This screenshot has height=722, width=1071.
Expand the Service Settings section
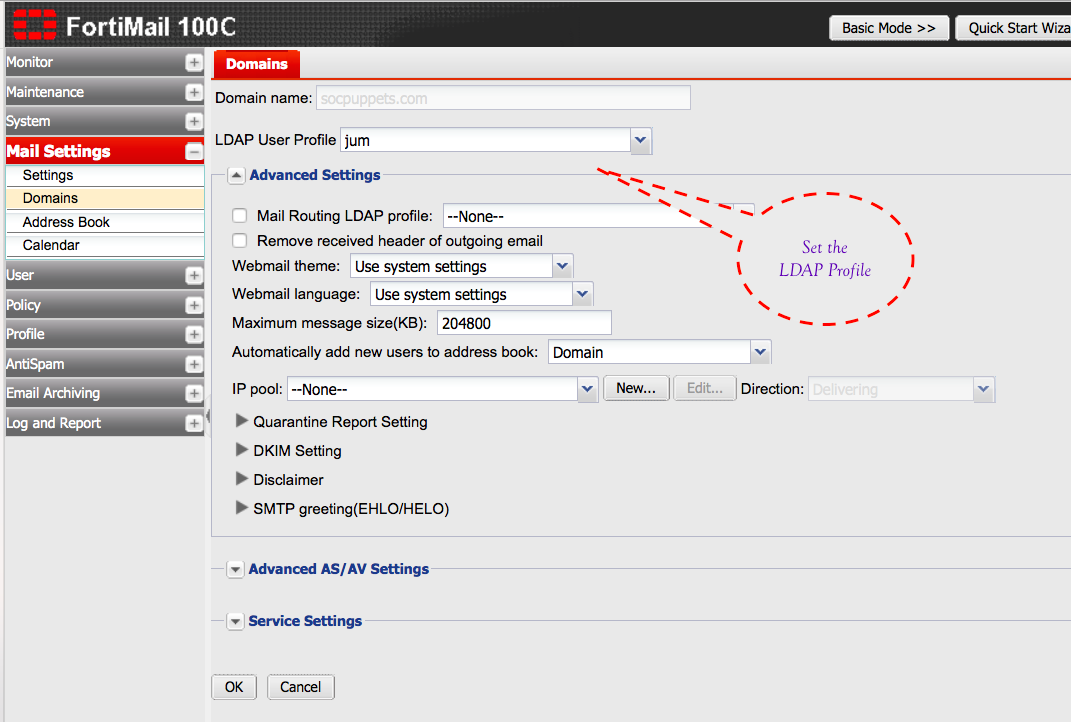[235, 621]
